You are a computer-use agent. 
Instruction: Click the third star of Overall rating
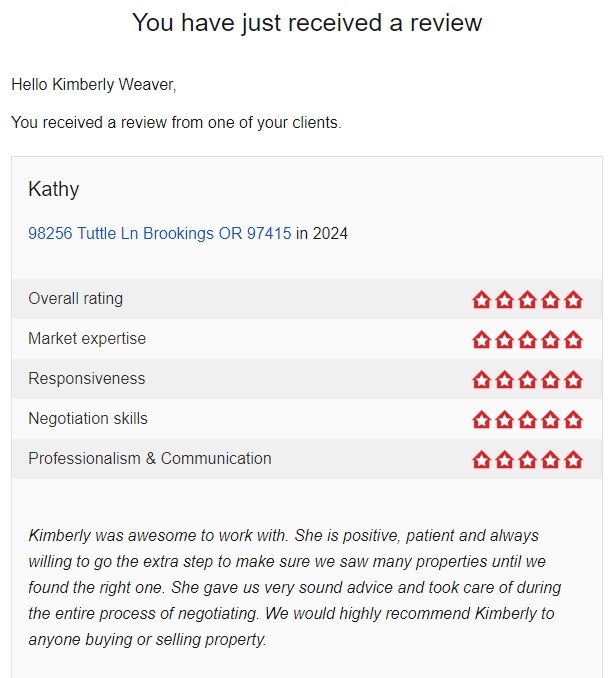[x=527, y=300]
